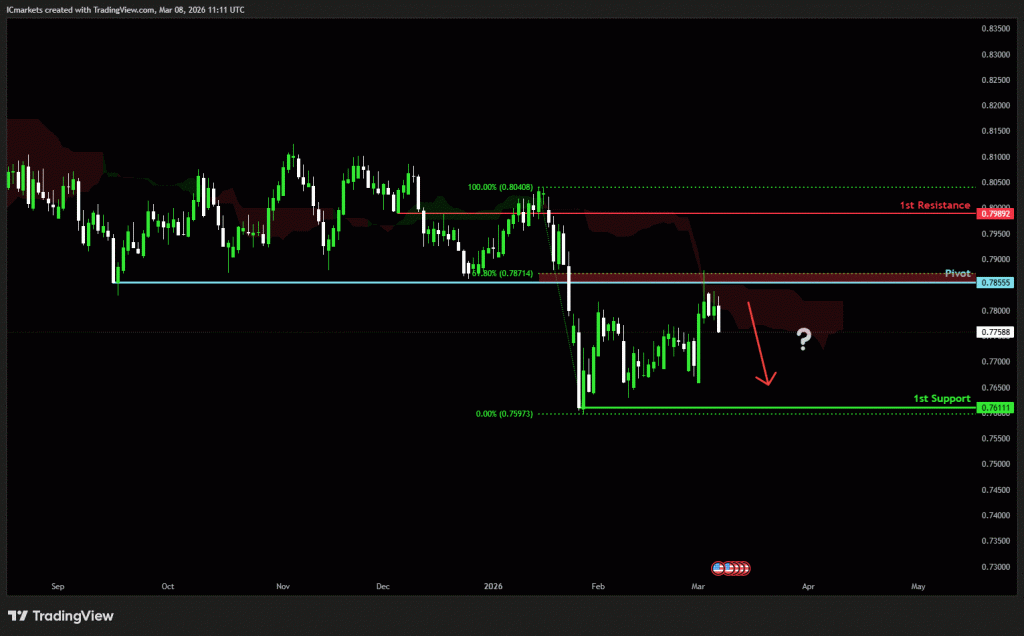Click the "Nov" label on time axis
Screen dimensions: 1024x636
[x=282, y=587]
